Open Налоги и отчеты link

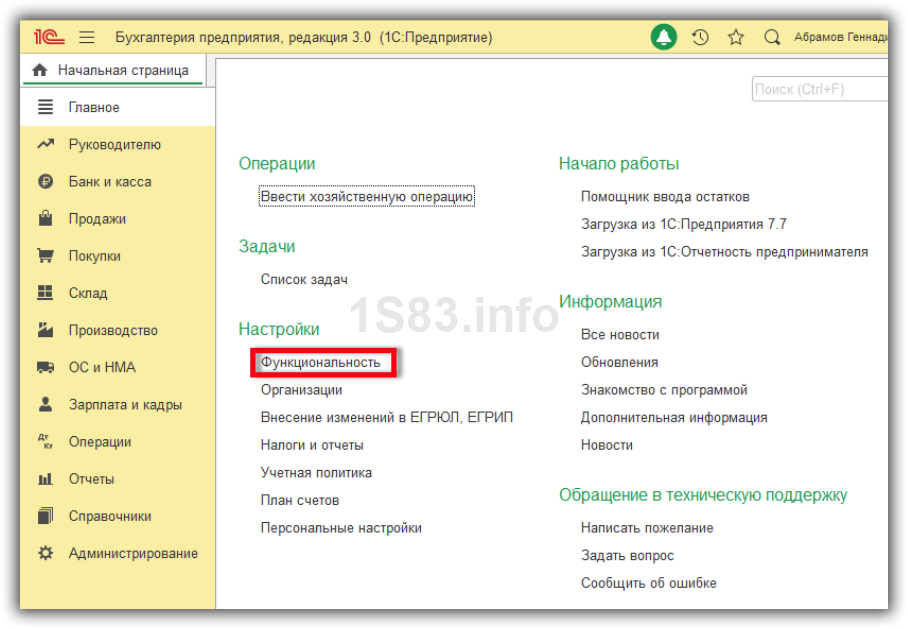pyautogui.click(x=312, y=445)
